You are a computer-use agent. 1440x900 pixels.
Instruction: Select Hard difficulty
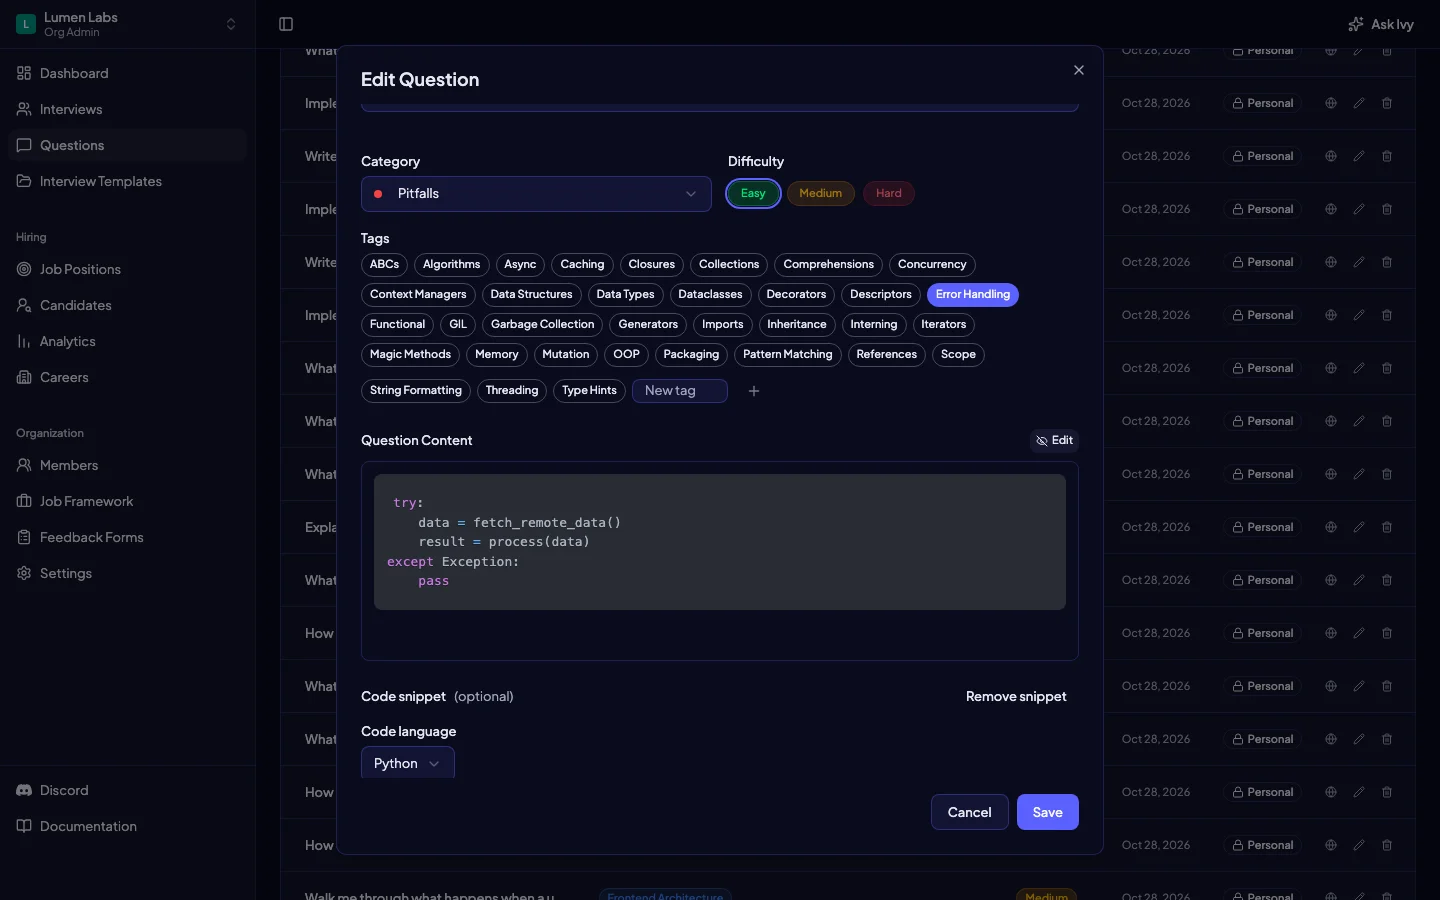click(x=889, y=194)
